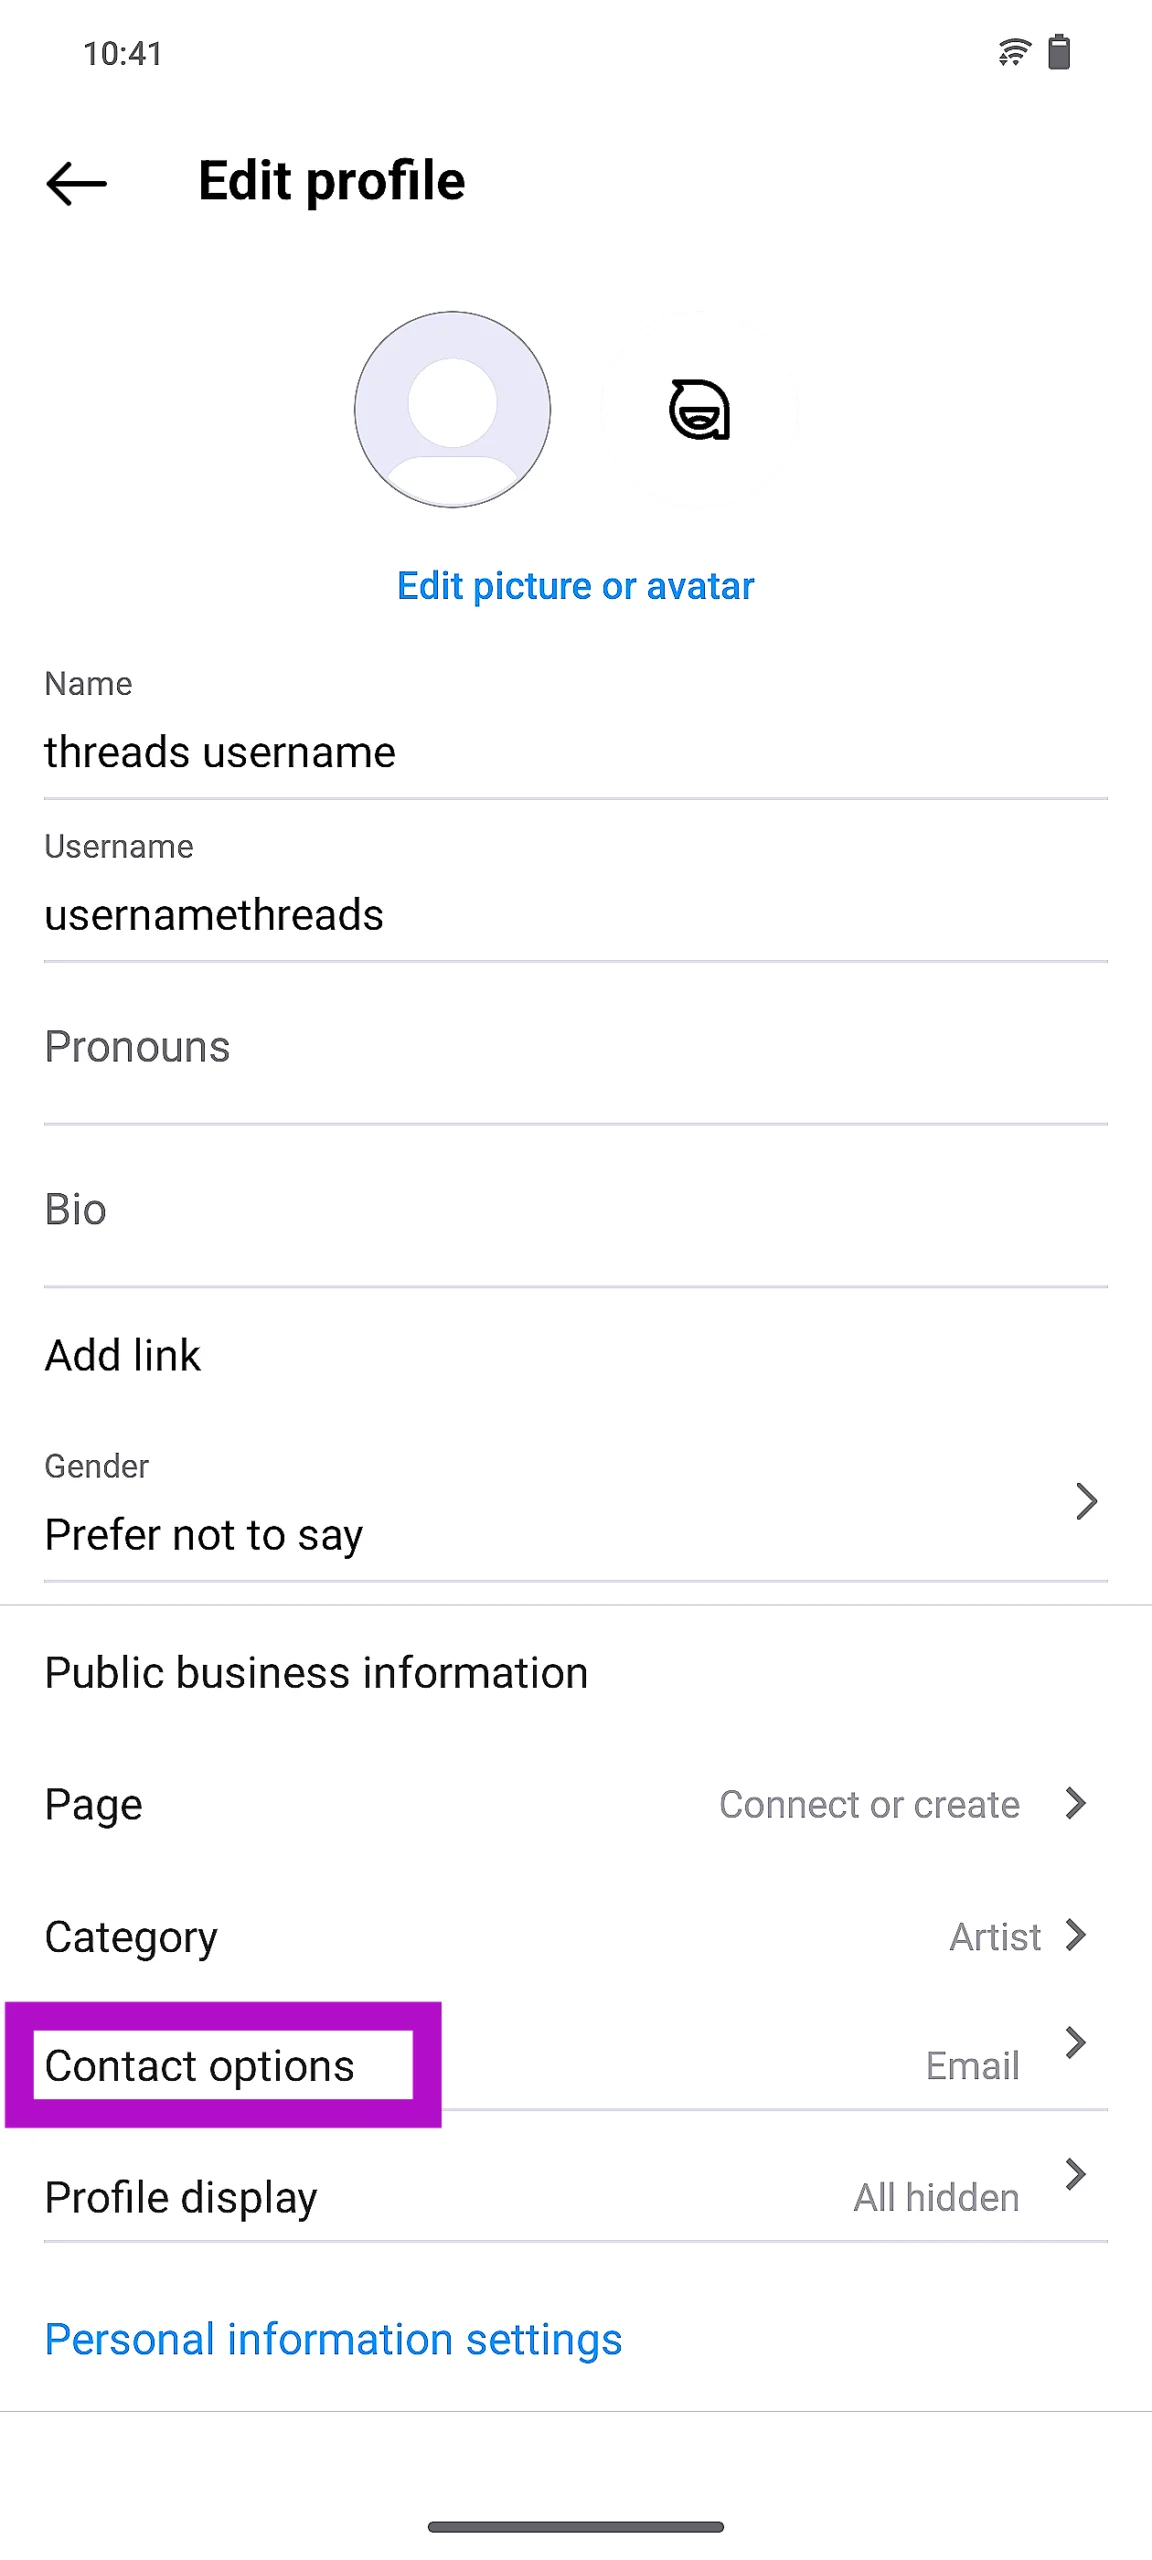Open Edit picture or avatar link

click(x=575, y=586)
